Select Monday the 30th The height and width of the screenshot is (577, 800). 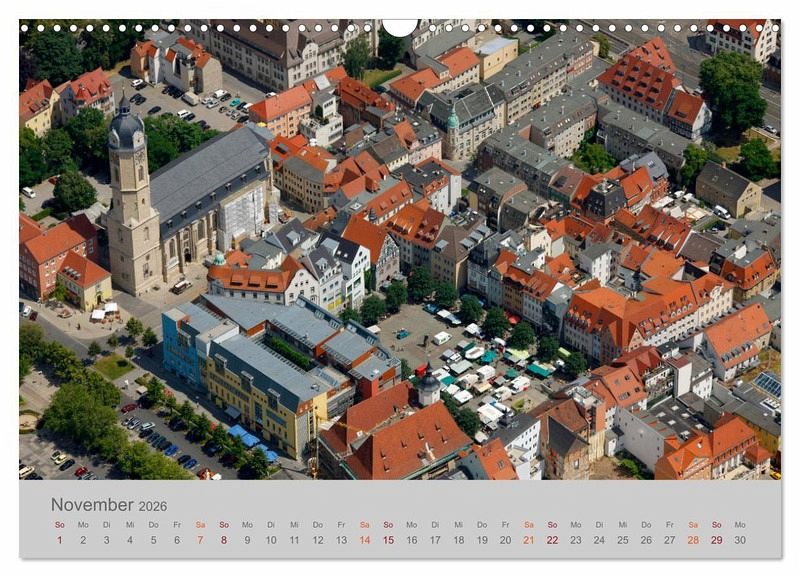[x=740, y=540]
